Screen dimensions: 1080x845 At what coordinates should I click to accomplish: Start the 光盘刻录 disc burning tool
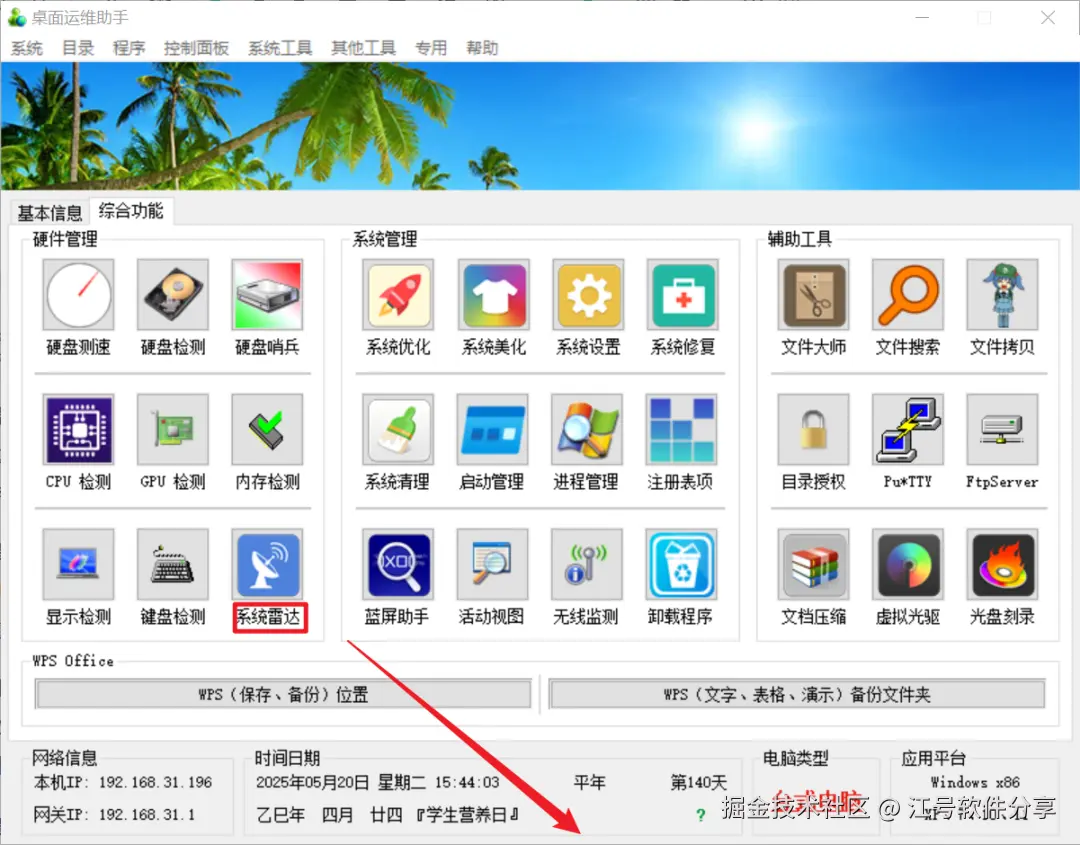1002,563
